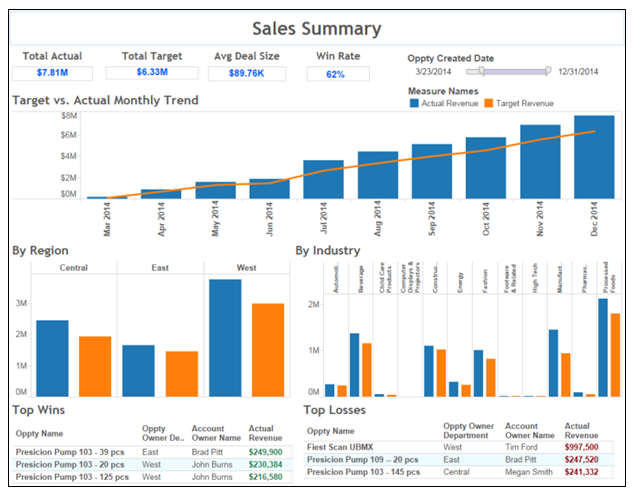Click the East column header in By Region
633x492 pixels.
tap(160, 268)
